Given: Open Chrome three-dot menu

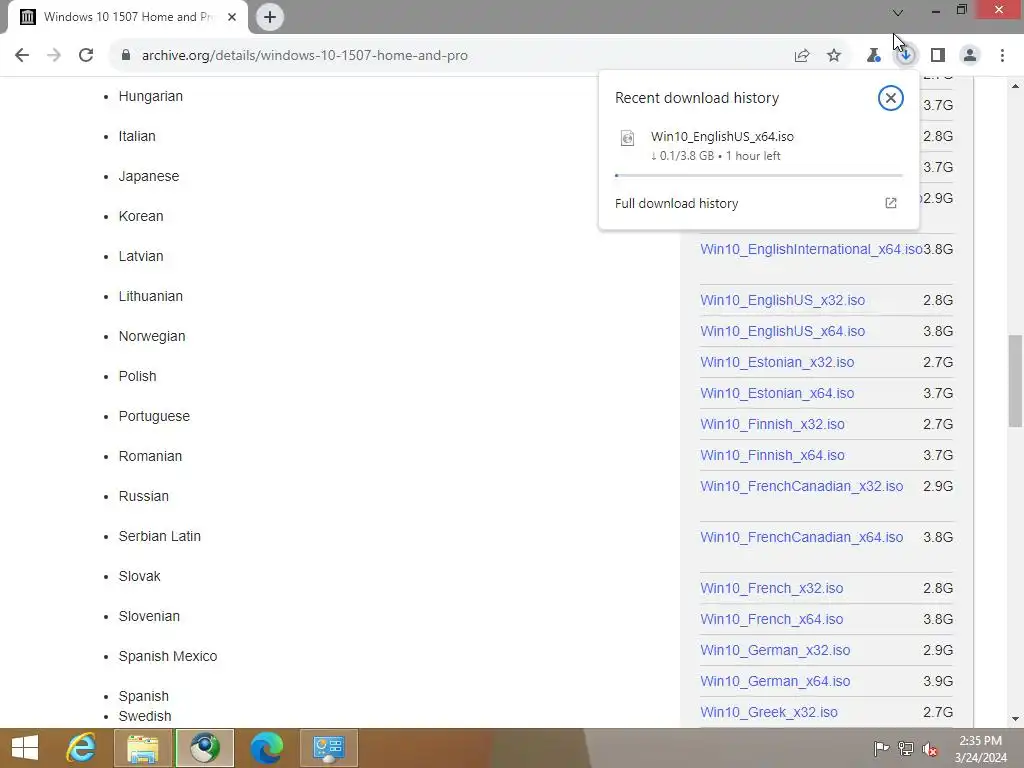Looking at the screenshot, I should pos(1002,56).
